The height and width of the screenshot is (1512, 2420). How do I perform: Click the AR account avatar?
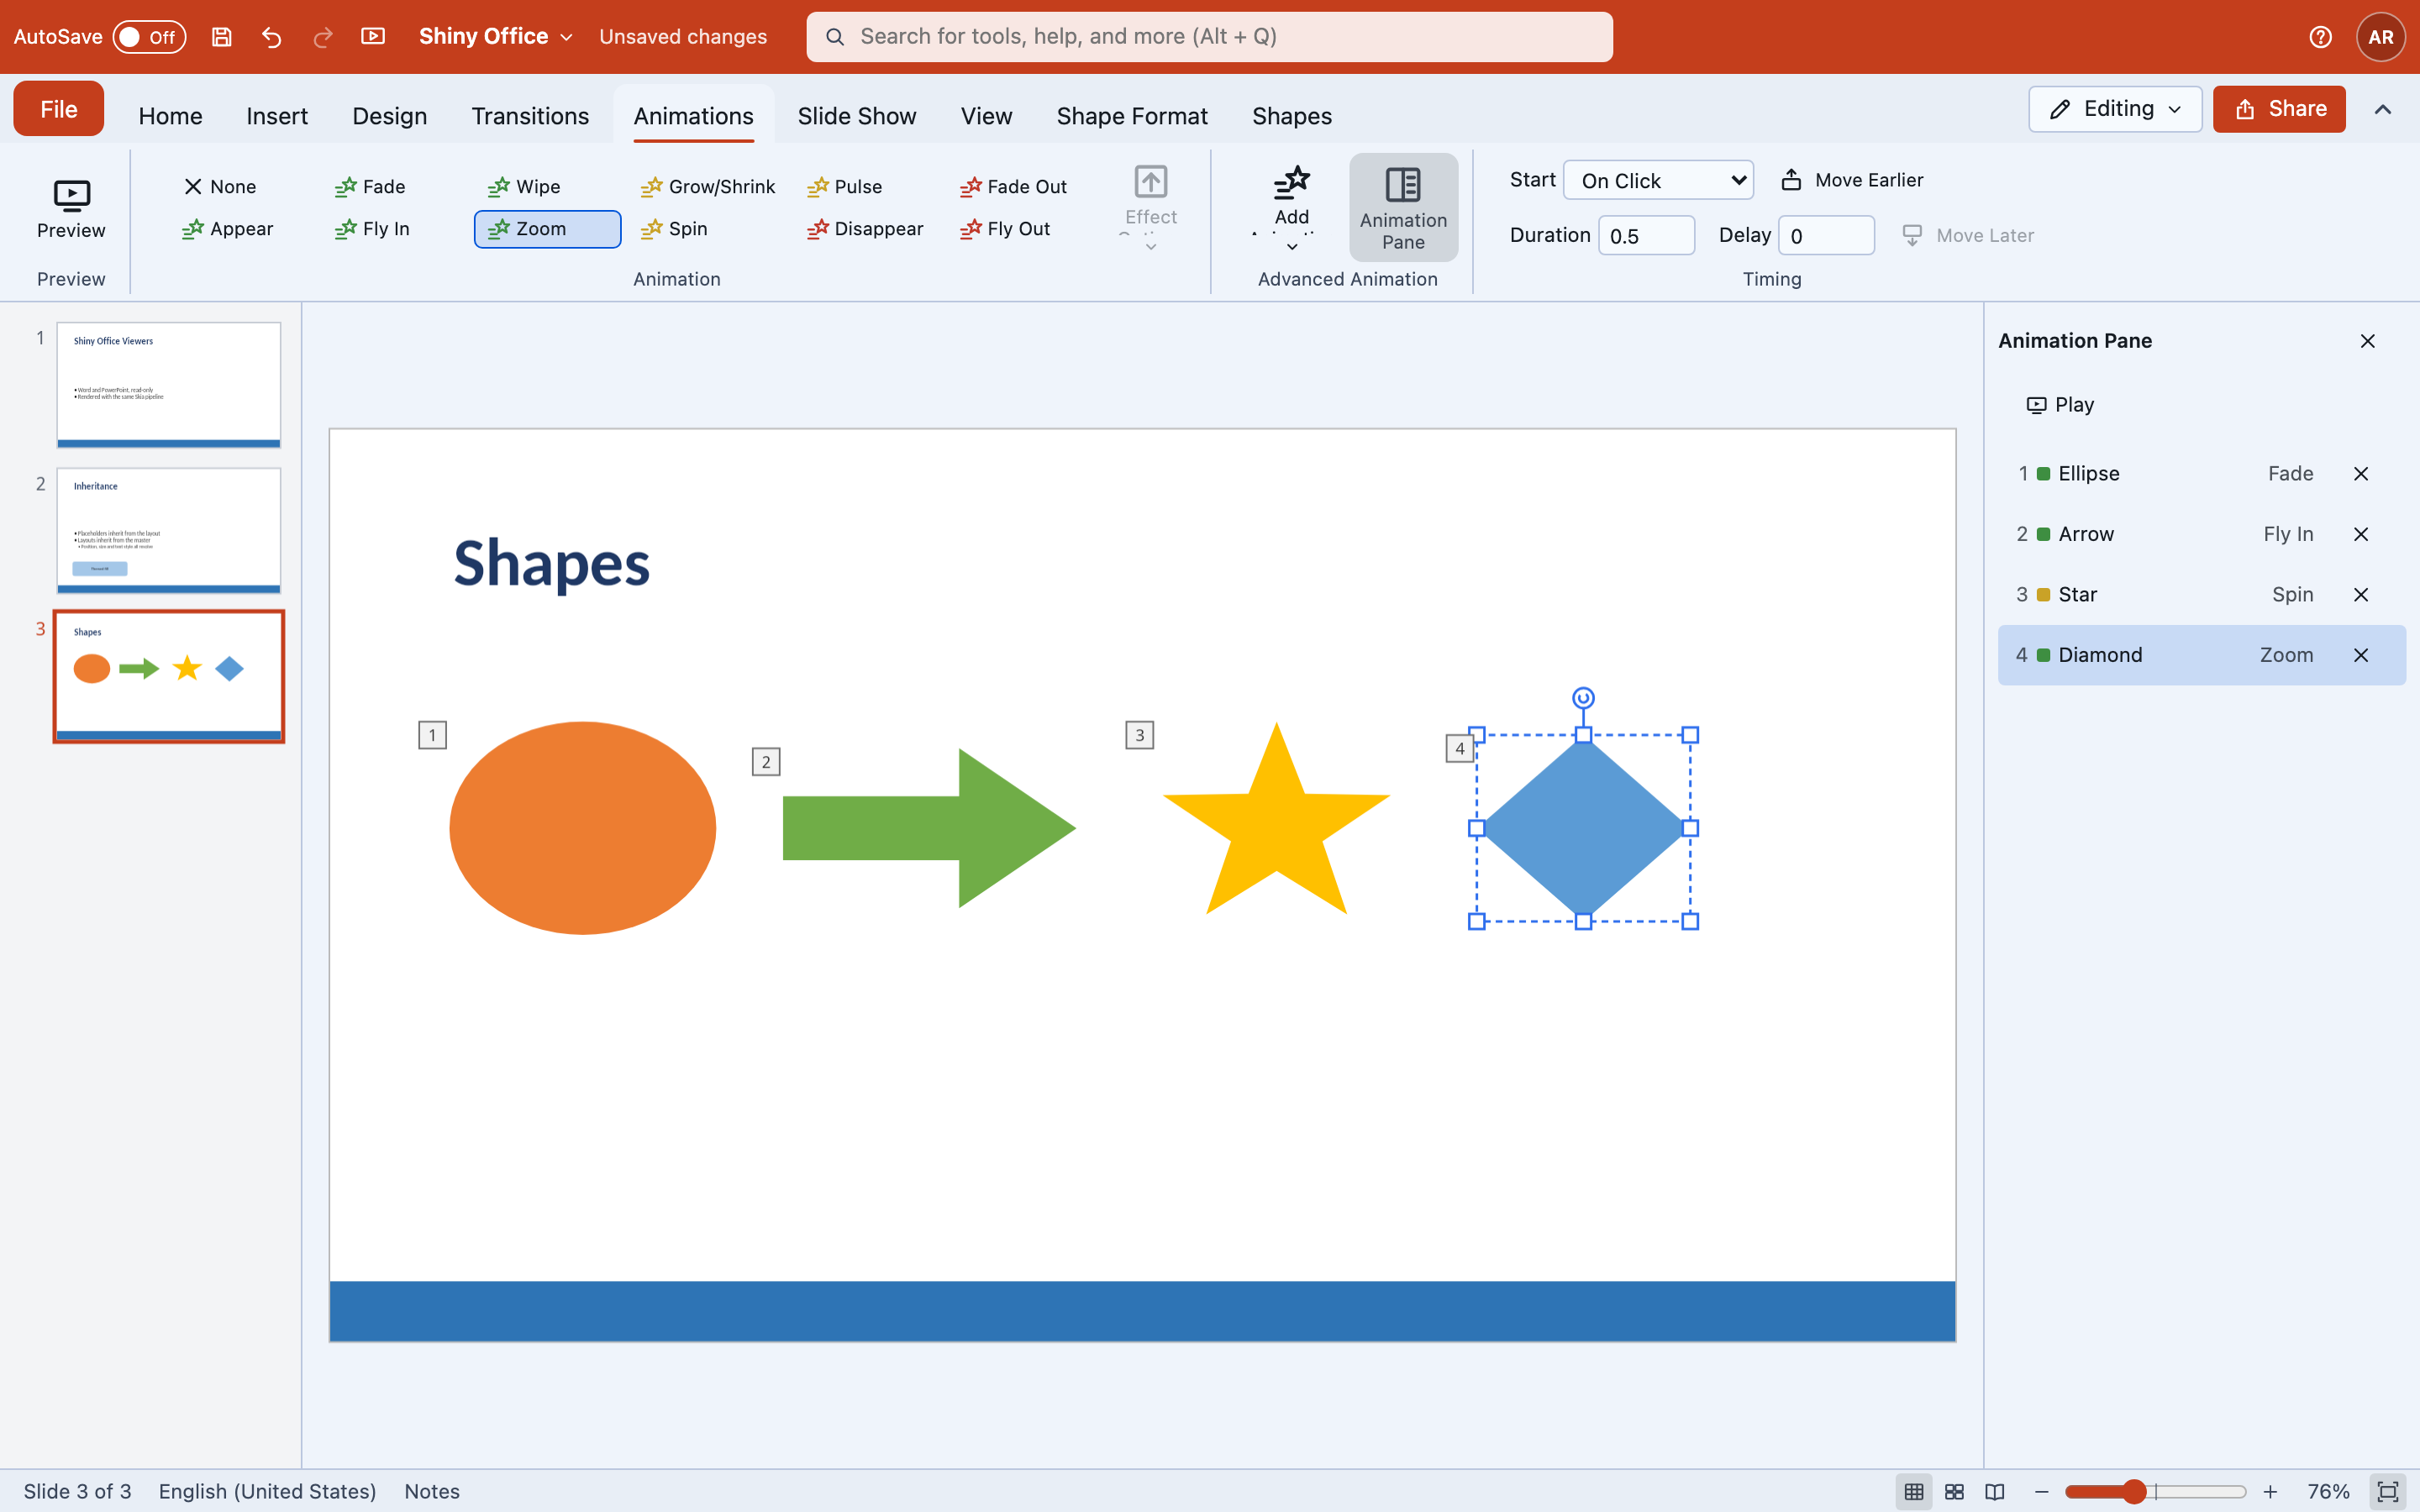click(2380, 37)
